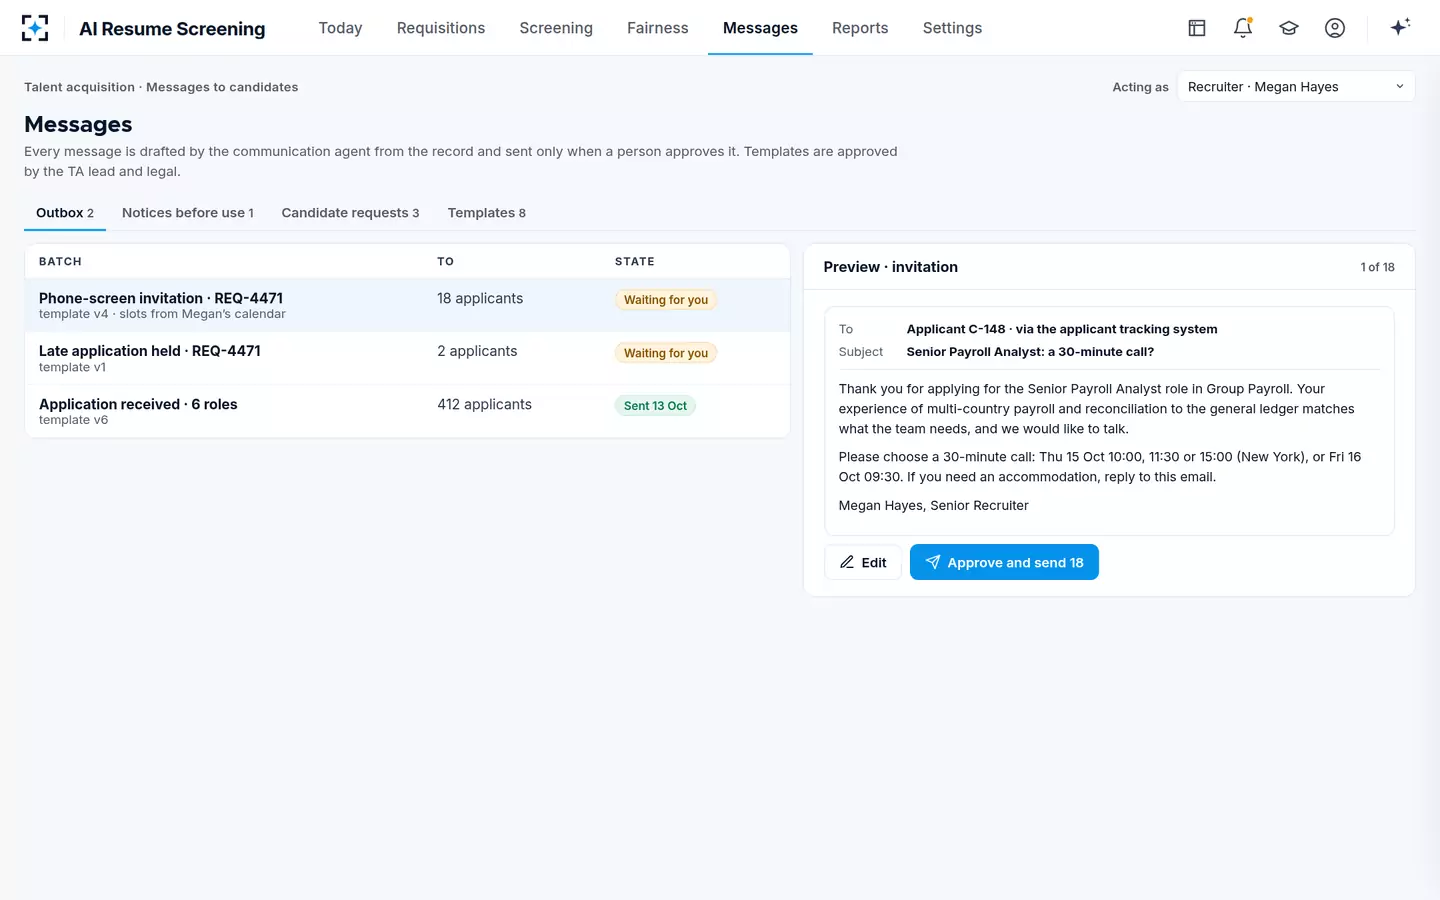Switch to Notices before use tab
Viewport: 1440px width, 900px height.
pyautogui.click(x=188, y=213)
